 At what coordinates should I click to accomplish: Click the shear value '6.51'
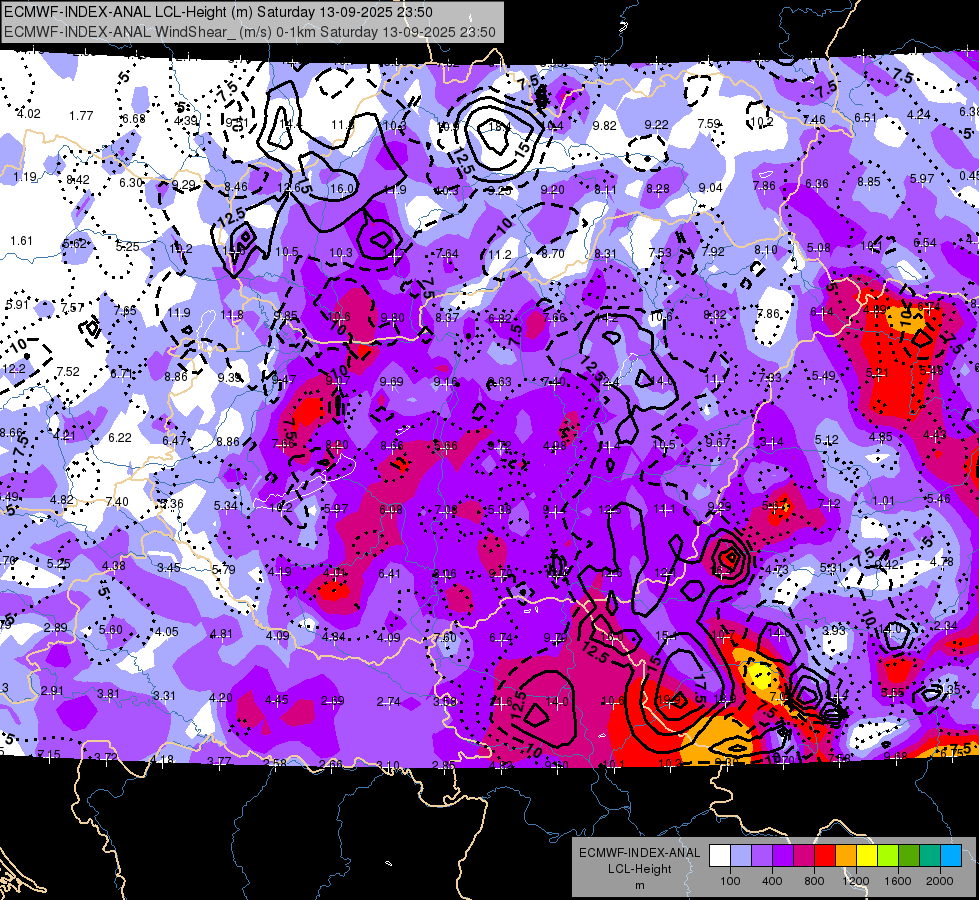(866, 117)
